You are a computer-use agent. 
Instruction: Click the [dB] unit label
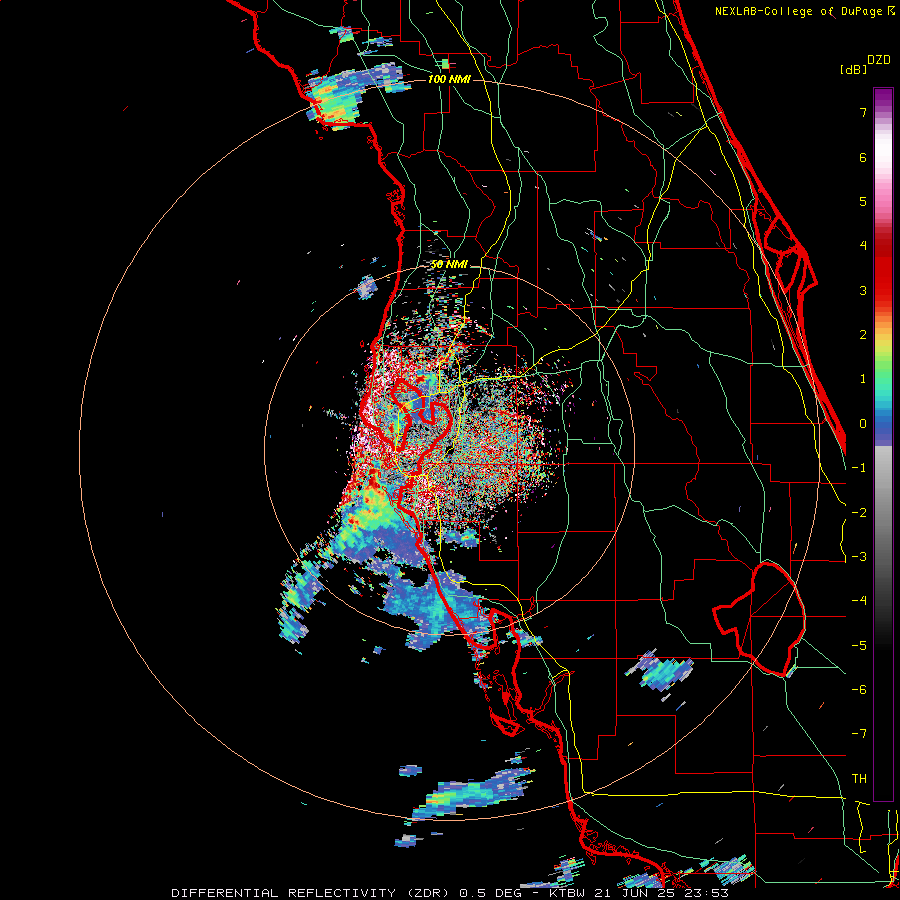(x=853, y=69)
